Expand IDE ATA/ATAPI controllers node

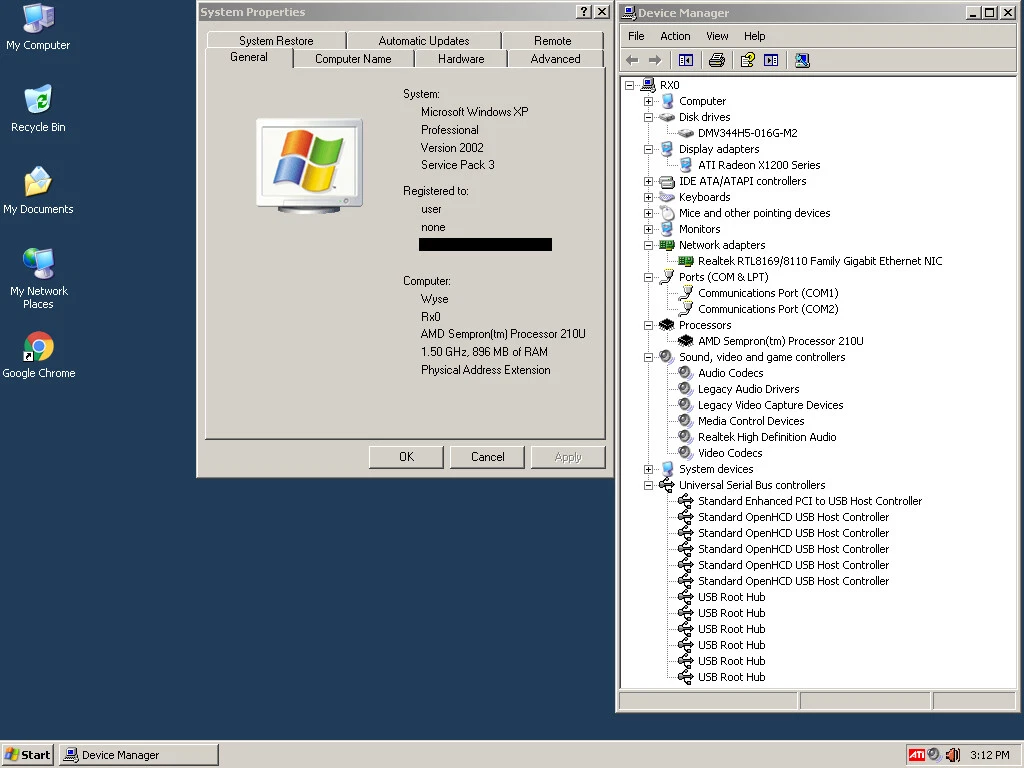(648, 182)
